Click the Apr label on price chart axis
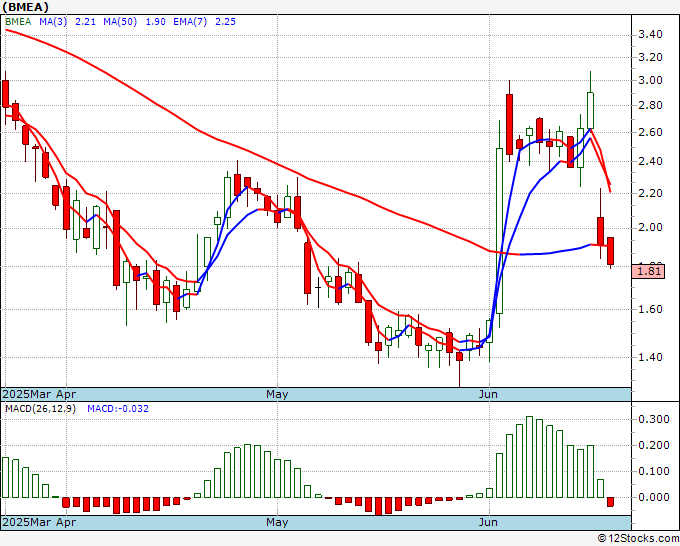Screen dimensions: 680x546 pyautogui.click(x=66, y=394)
